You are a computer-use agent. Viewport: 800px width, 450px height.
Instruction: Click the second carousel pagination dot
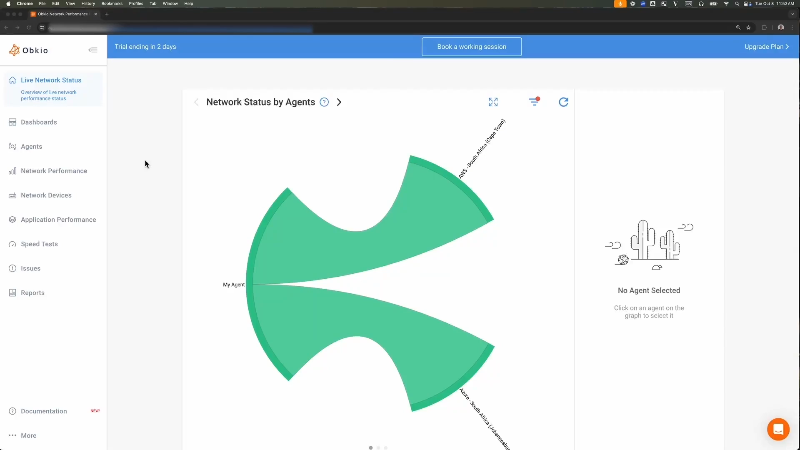pyautogui.click(x=378, y=447)
